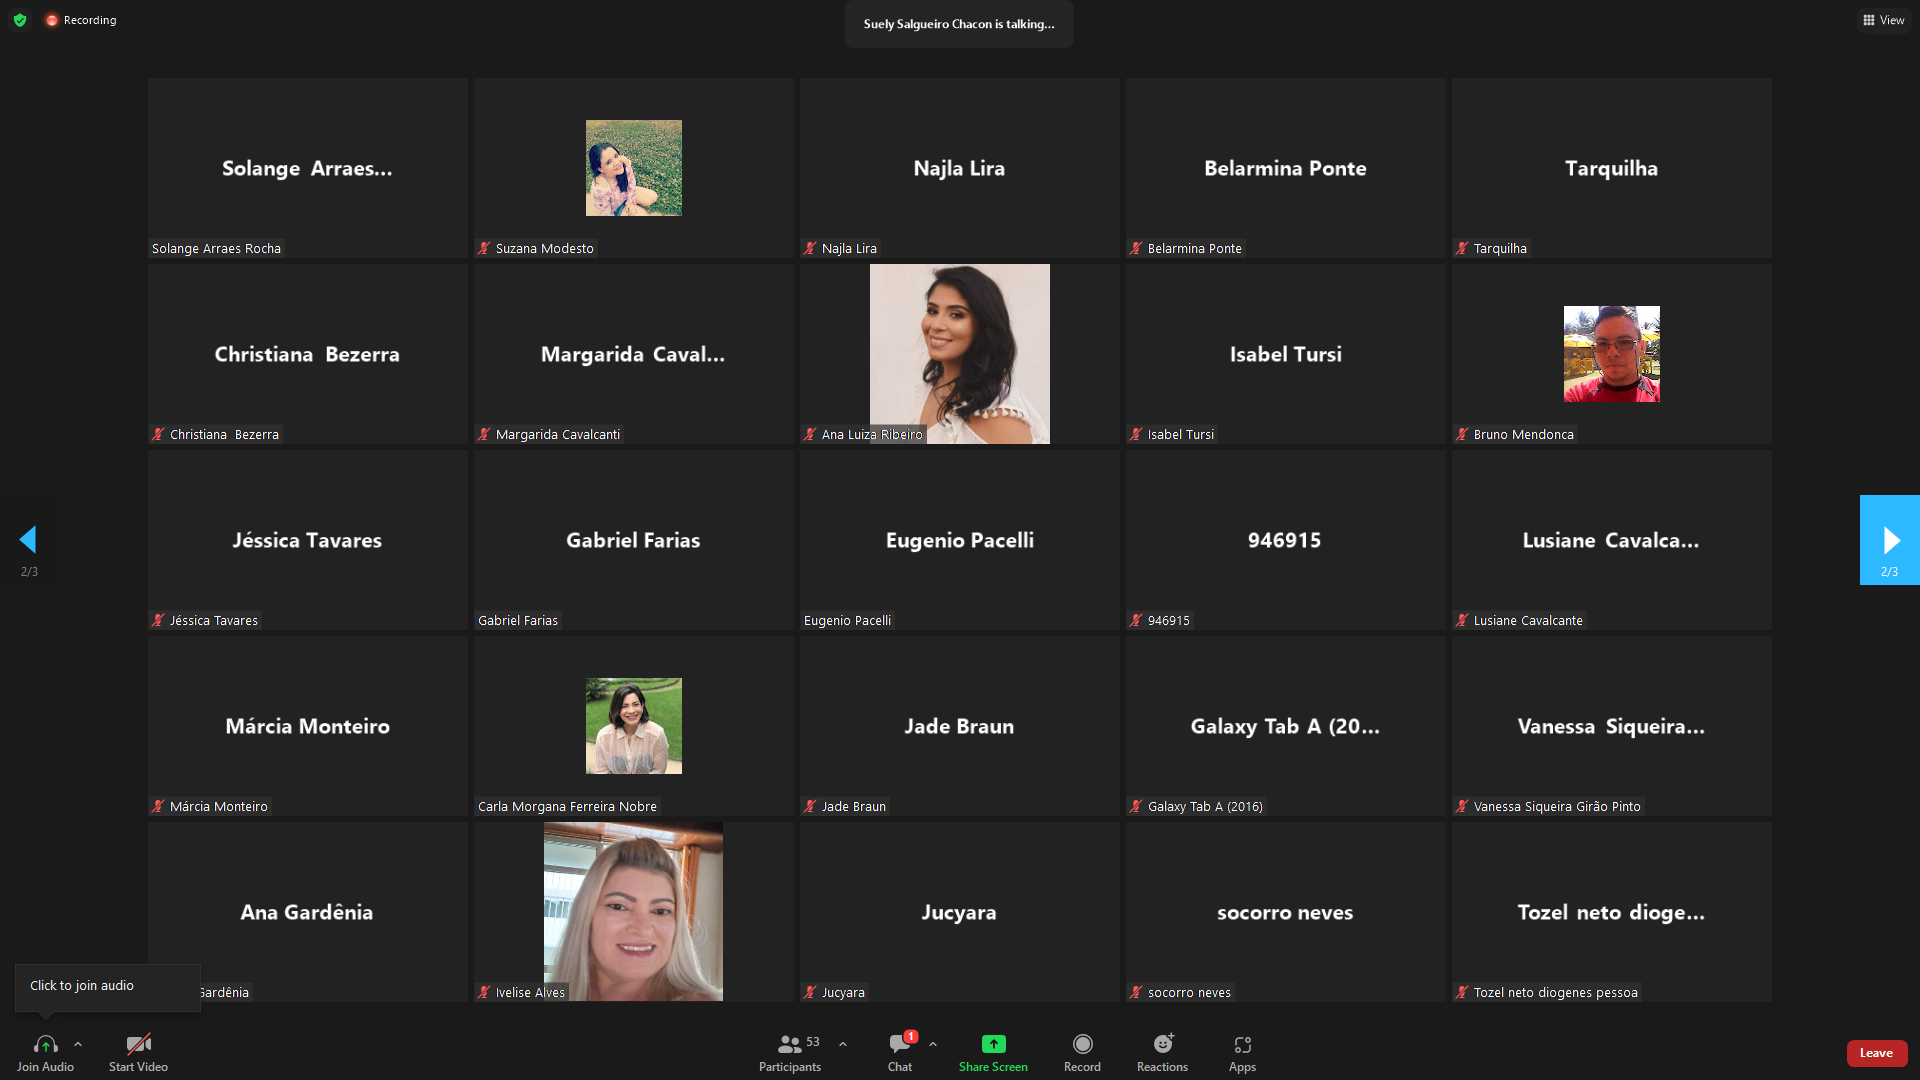Expand the Chat options arrow
The width and height of the screenshot is (1920, 1080).
933,1044
